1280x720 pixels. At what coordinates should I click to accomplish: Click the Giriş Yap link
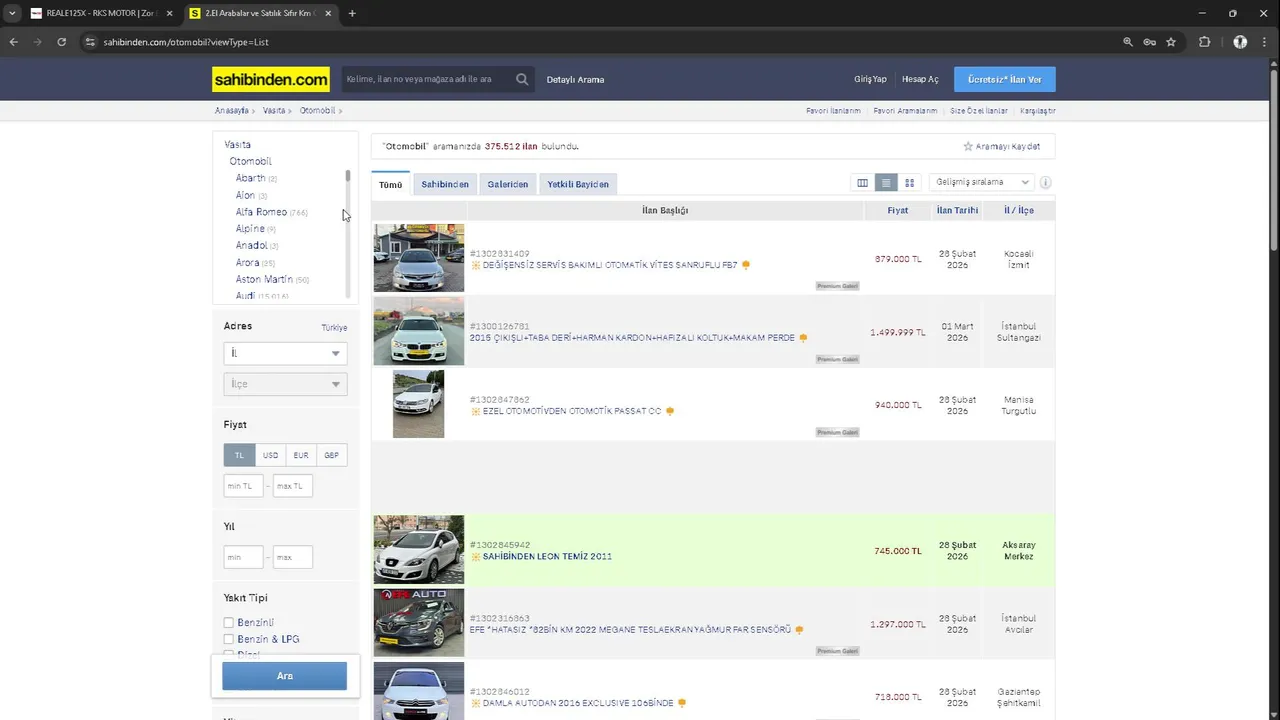point(870,79)
